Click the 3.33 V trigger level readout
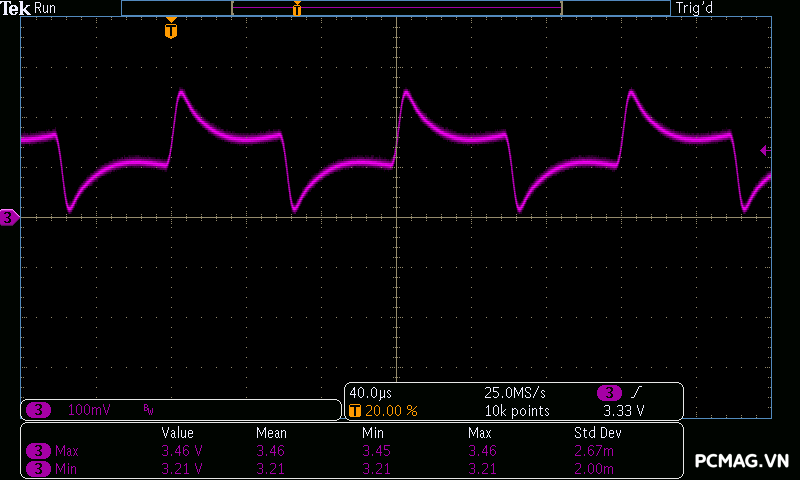Viewport: 800px width, 480px height. click(623, 411)
